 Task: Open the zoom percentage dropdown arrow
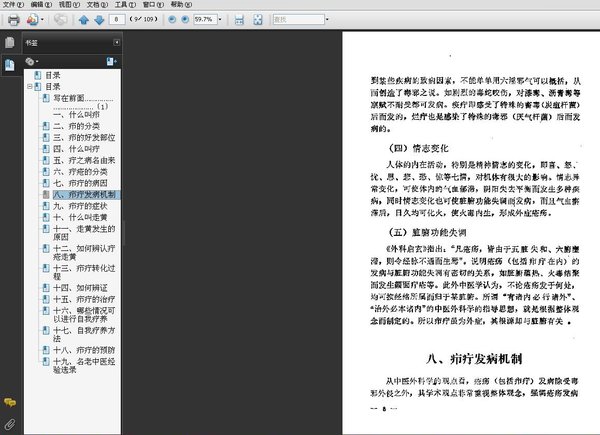click(220, 19)
